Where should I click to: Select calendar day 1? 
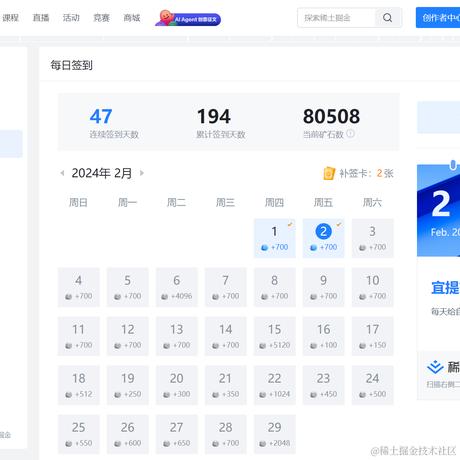(x=275, y=238)
